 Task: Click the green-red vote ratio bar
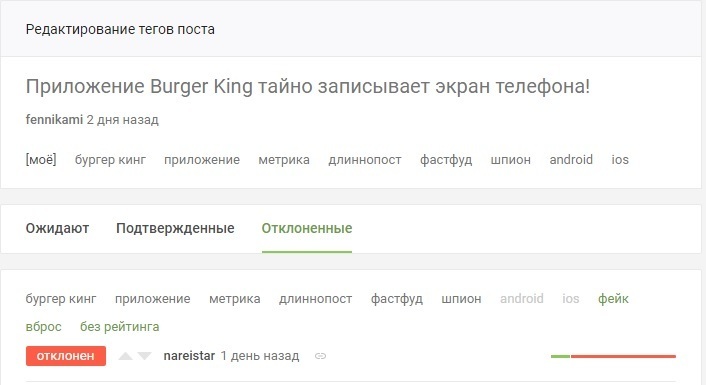click(x=613, y=356)
